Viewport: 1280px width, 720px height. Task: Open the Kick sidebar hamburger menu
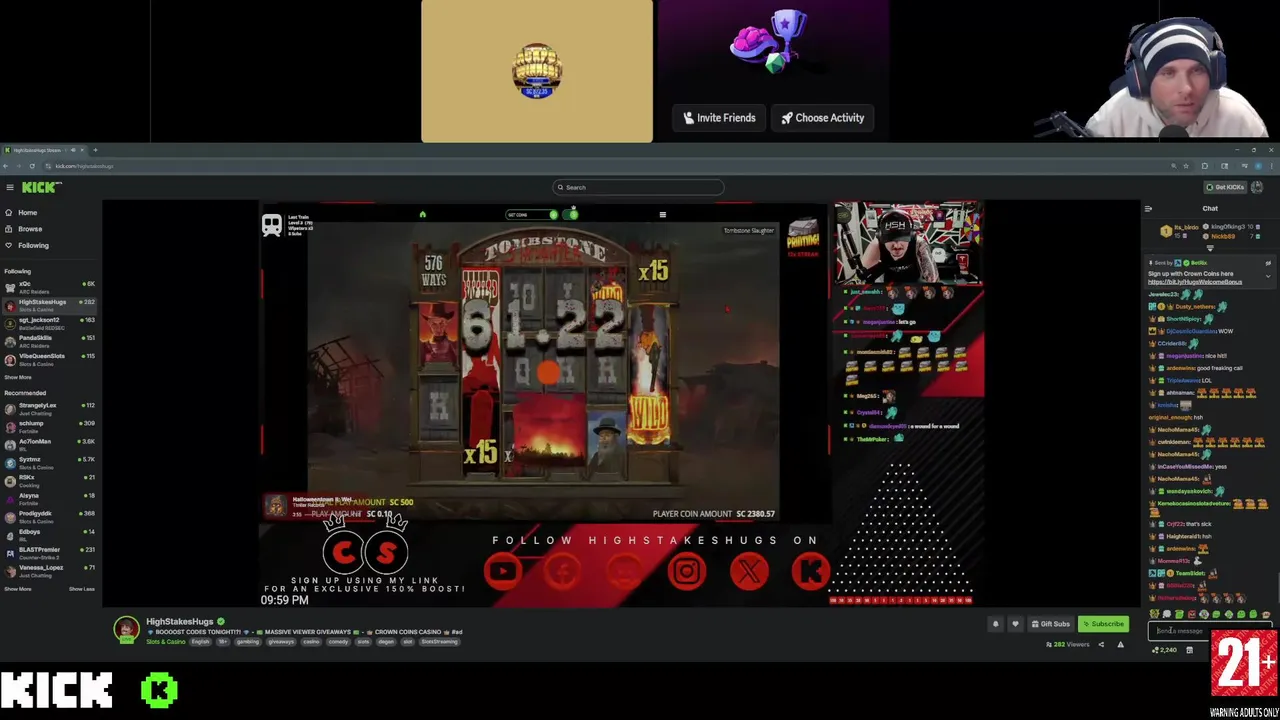click(9, 187)
